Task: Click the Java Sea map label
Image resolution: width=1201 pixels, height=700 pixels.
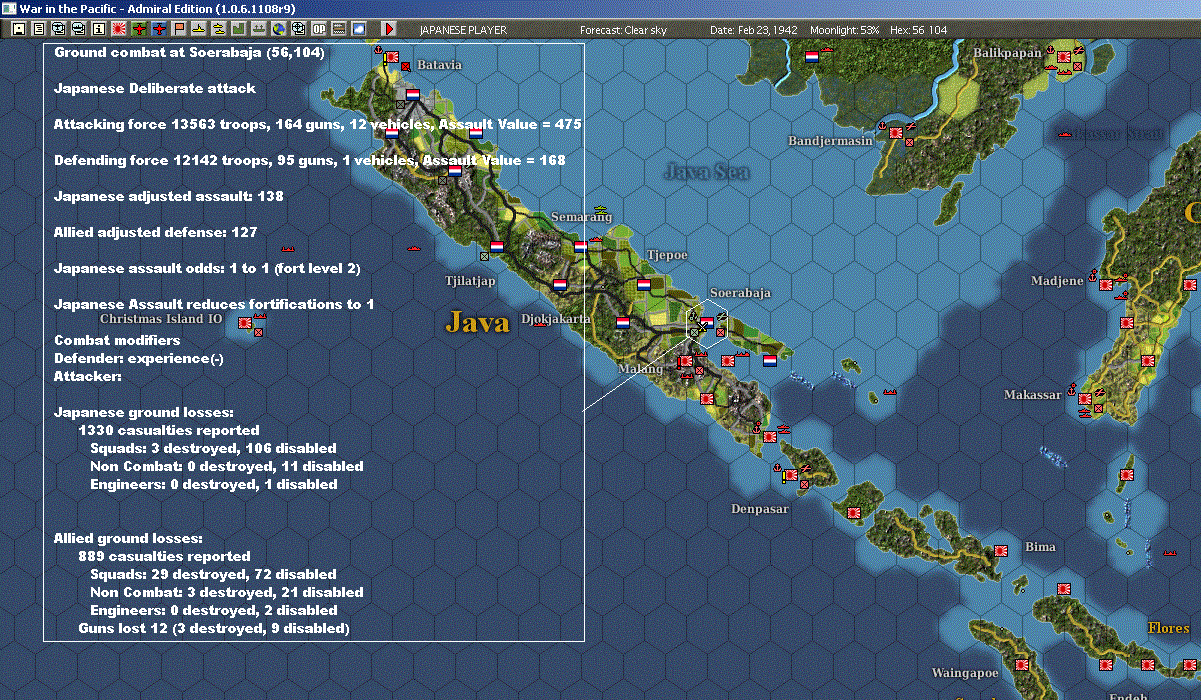Action: 707,172
